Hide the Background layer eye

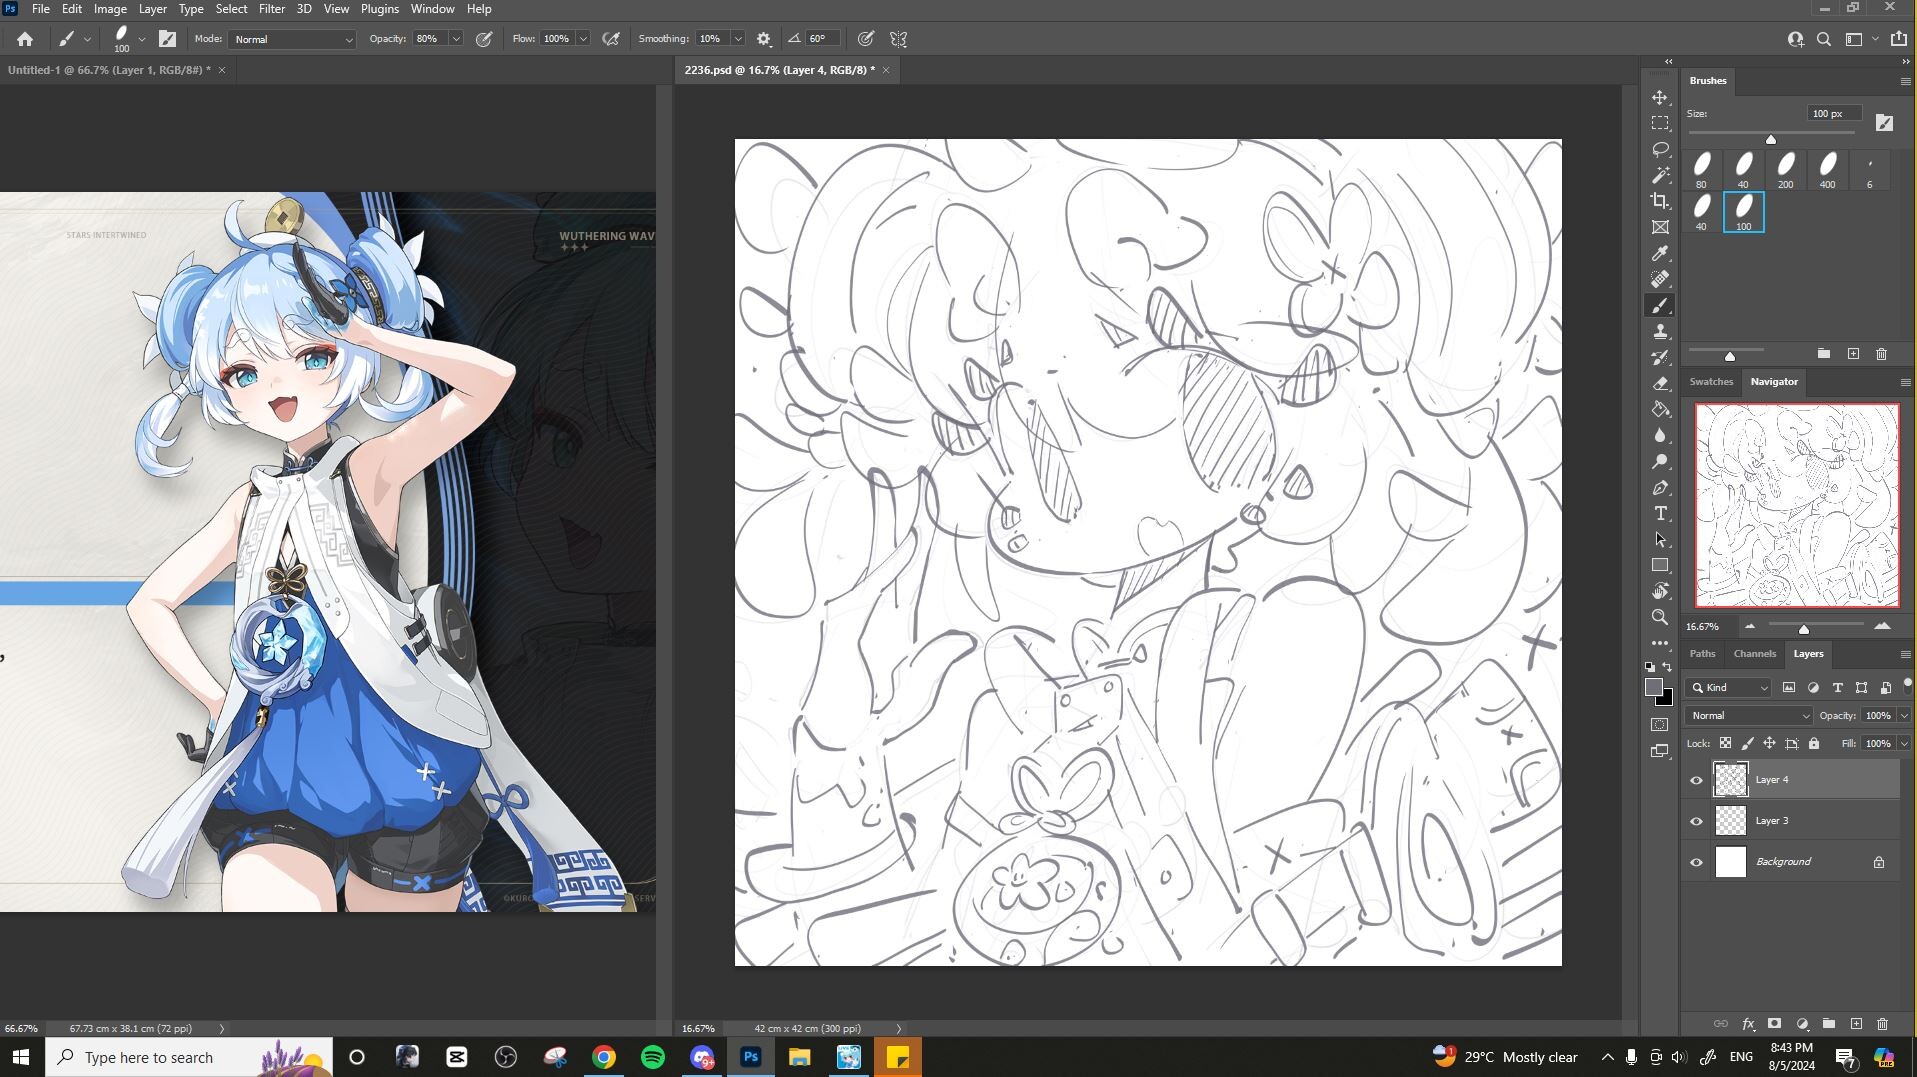[1696, 862]
